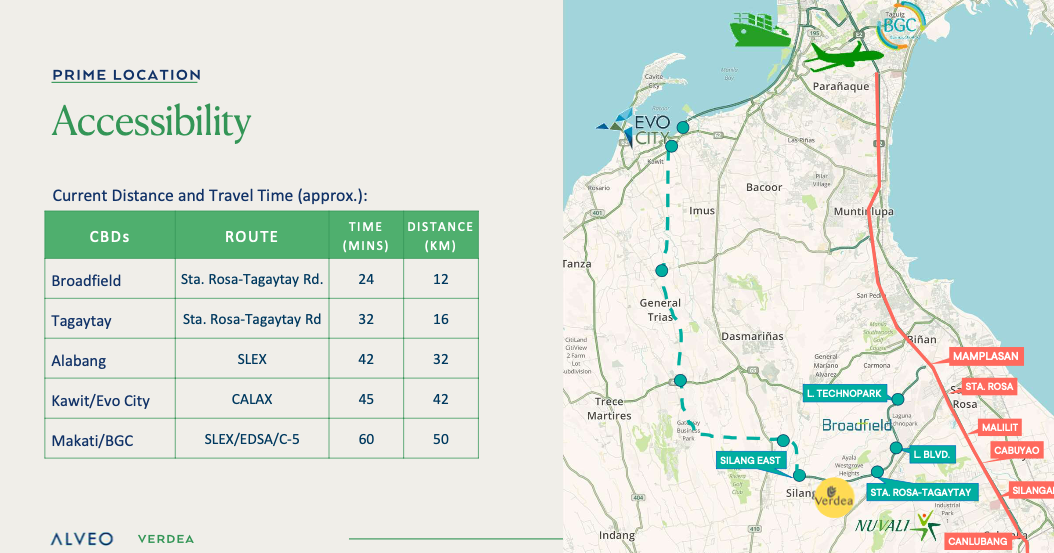This screenshot has height=553, width=1054.
Task: Click the green cargo ship icon
Action: 760,30
